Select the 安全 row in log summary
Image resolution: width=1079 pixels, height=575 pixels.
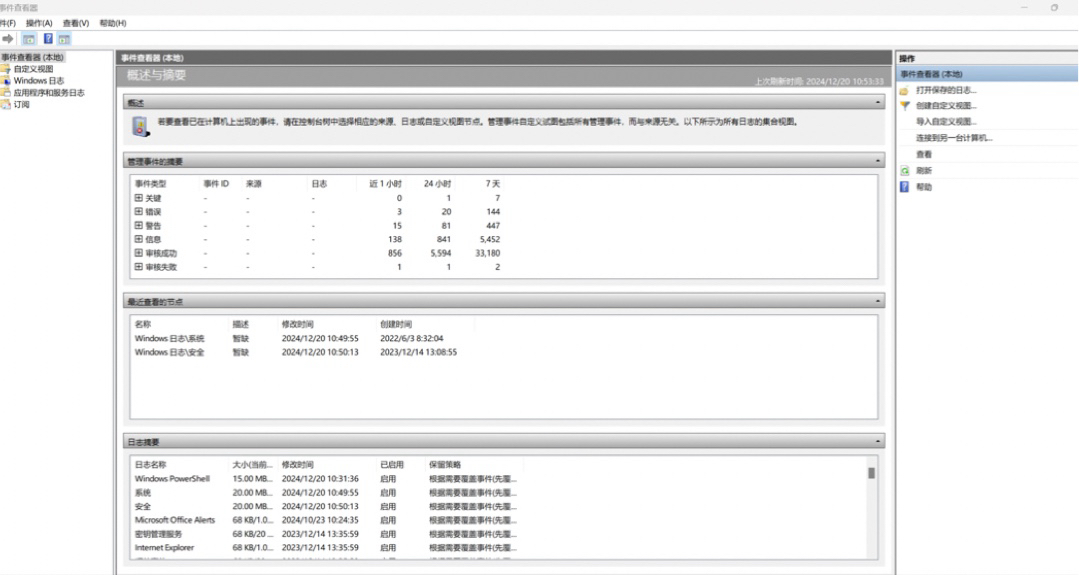325,506
